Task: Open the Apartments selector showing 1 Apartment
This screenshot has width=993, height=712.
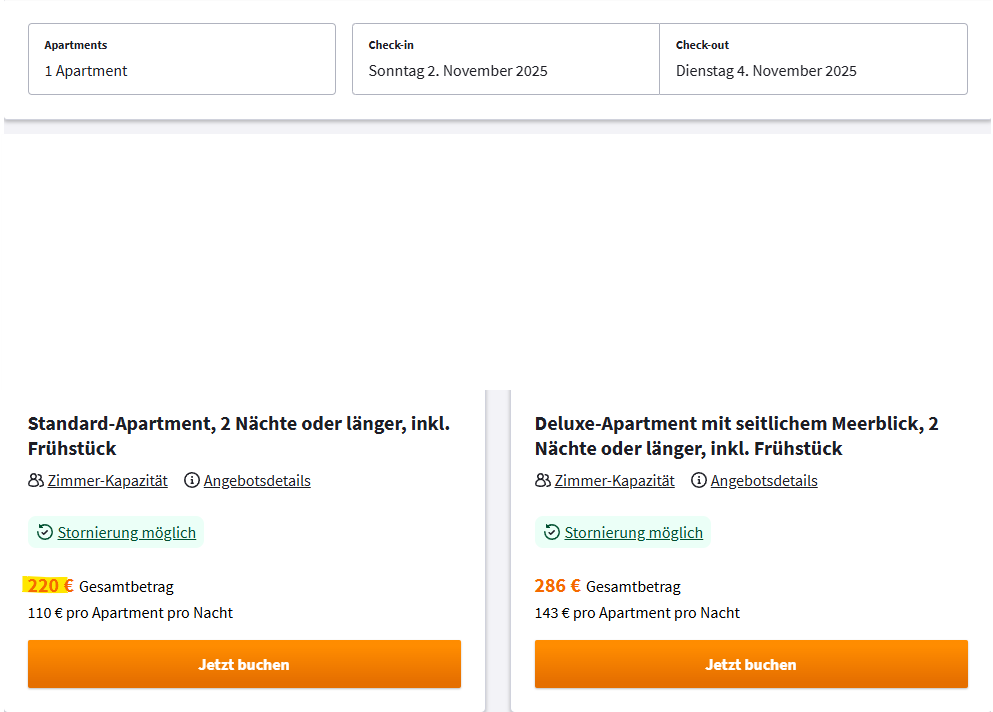Action: (x=182, y=59)
